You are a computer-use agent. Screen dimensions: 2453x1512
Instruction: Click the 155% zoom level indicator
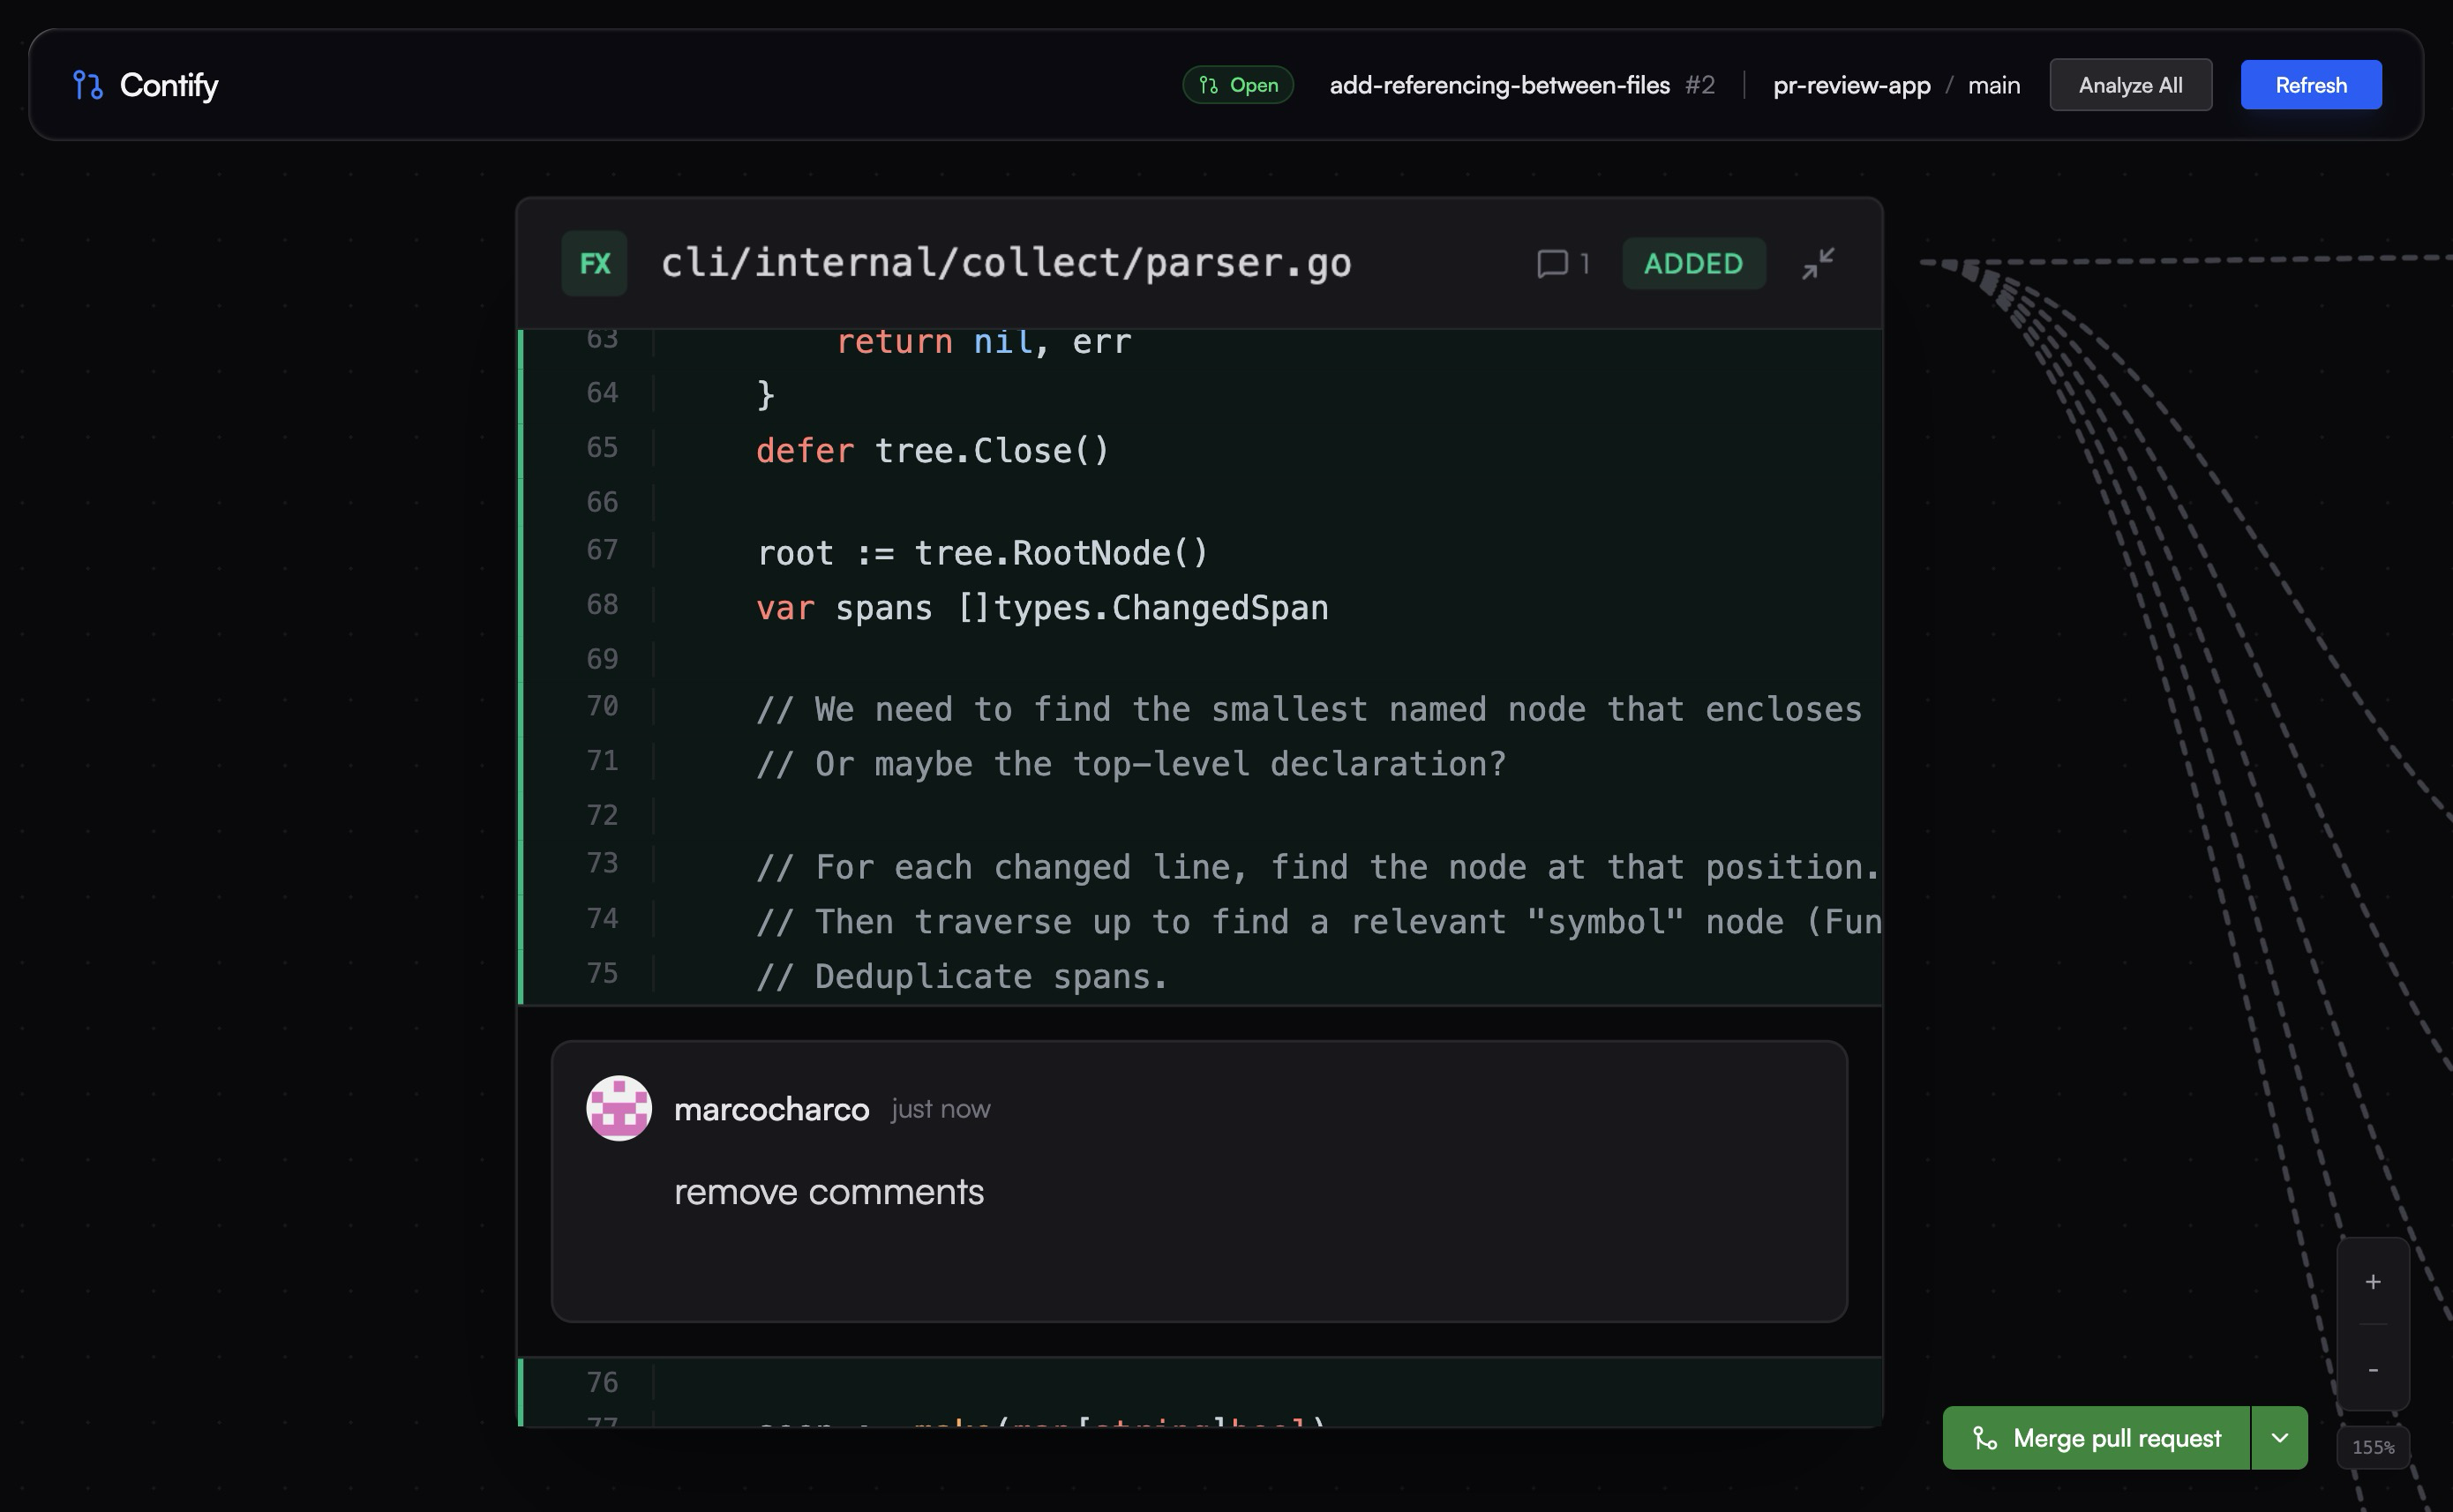tap(2372, 1447)
